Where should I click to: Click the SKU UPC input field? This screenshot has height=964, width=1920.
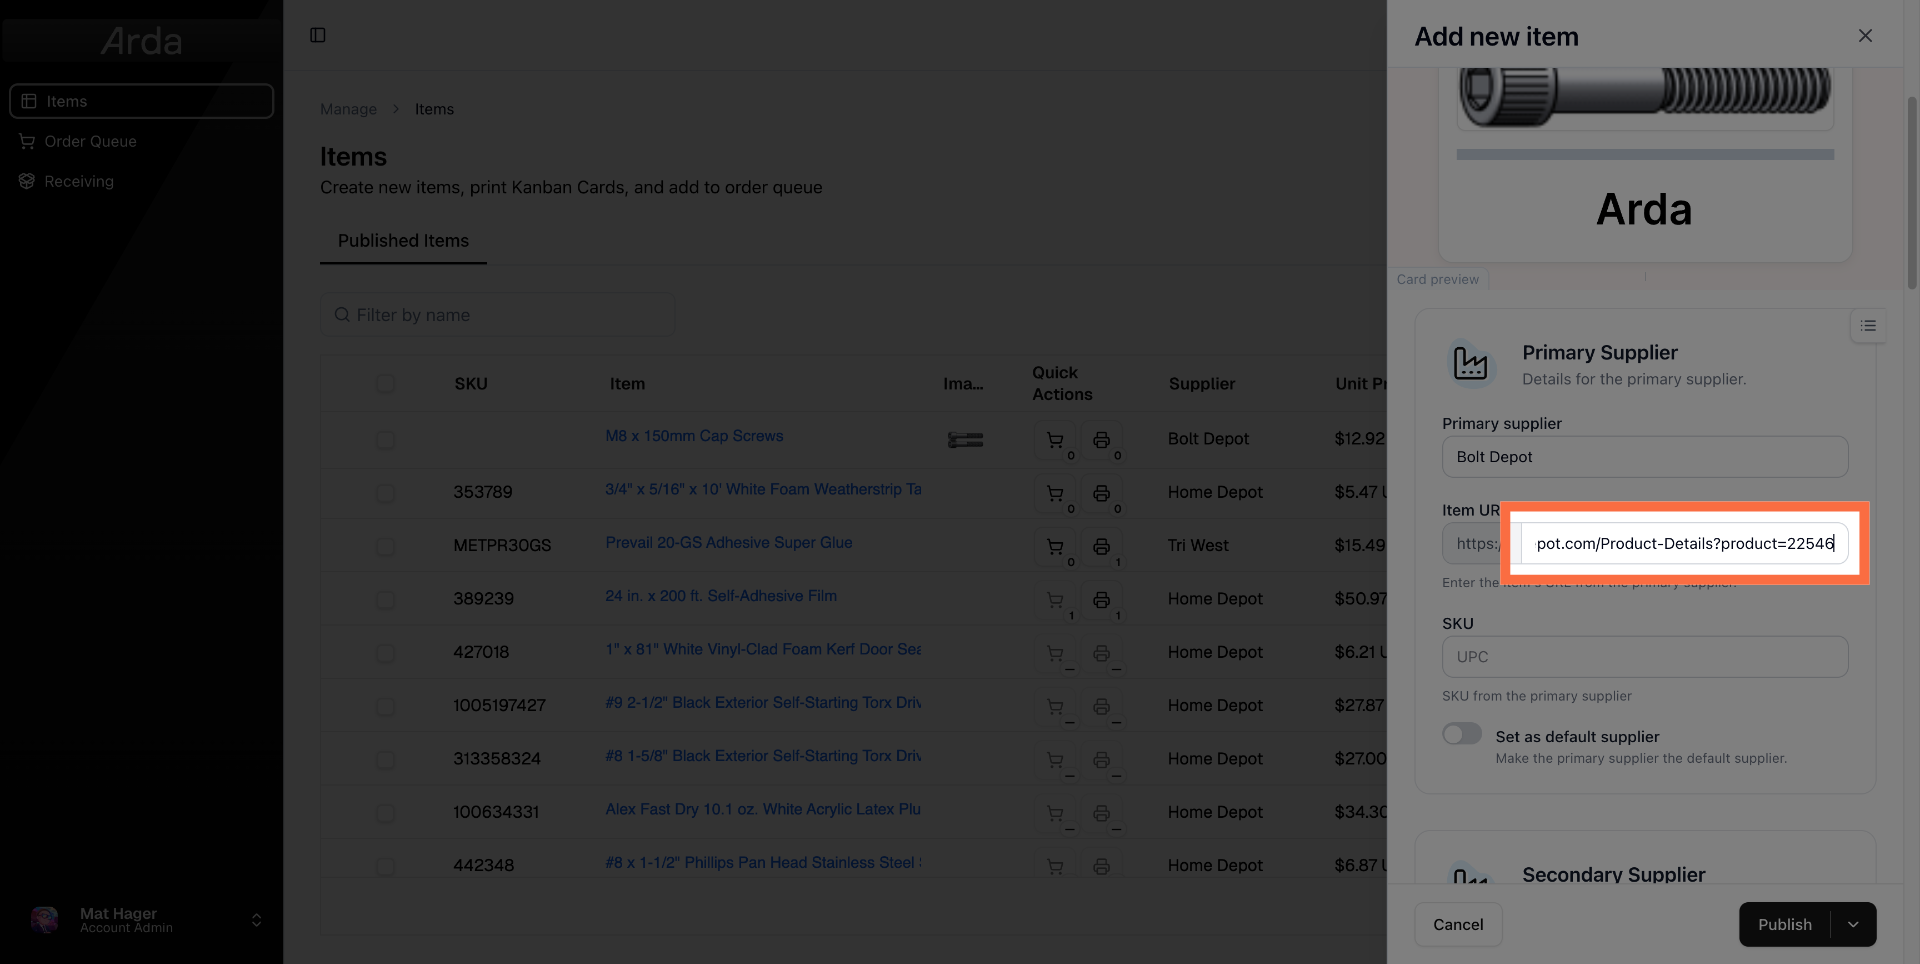pyautogui.click(x=1645, y=657)
